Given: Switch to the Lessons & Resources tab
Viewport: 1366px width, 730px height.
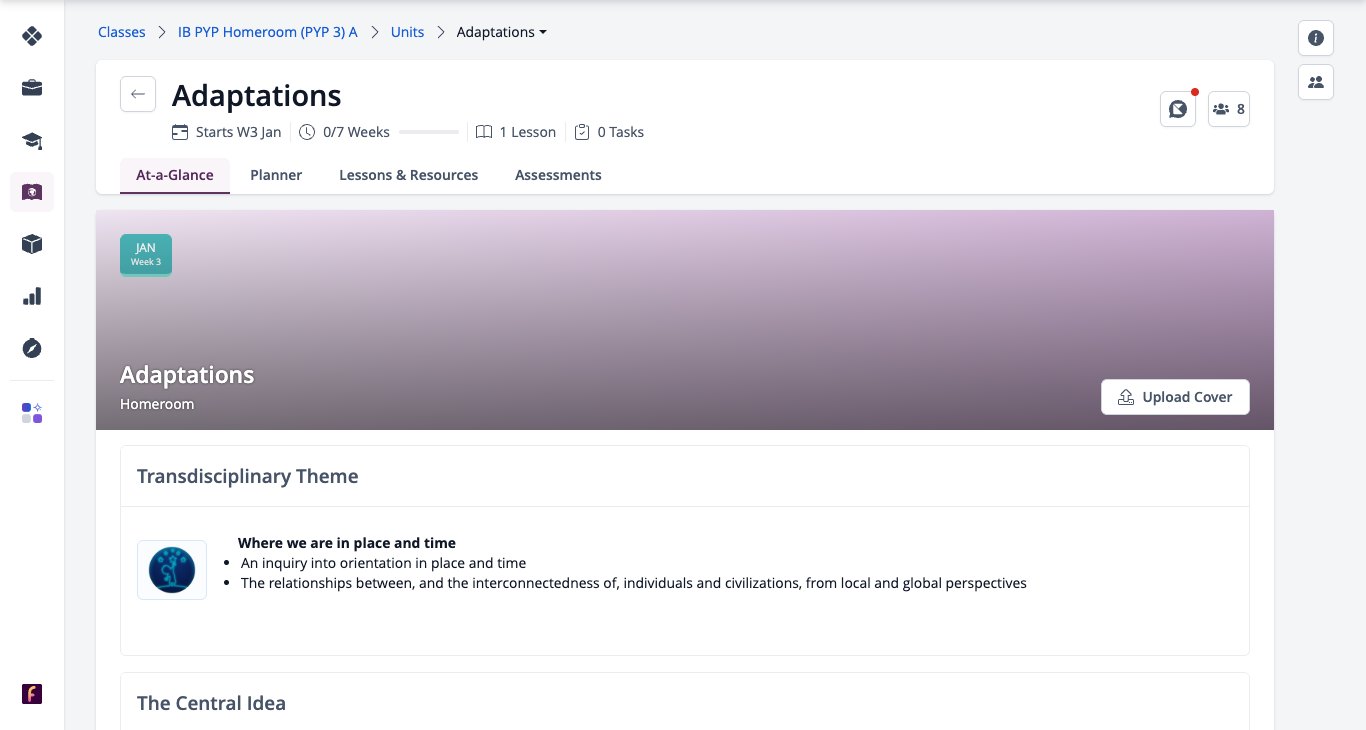Looking at the screenshot, I should click(408, 175).
